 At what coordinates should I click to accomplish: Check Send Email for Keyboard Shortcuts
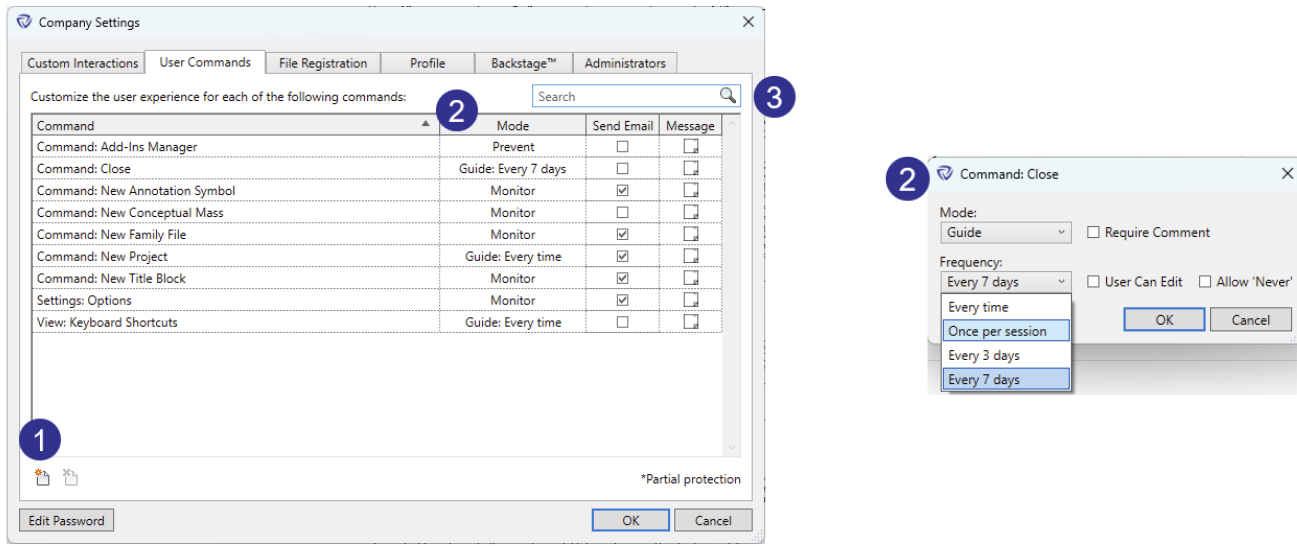[x=622, y=323]
